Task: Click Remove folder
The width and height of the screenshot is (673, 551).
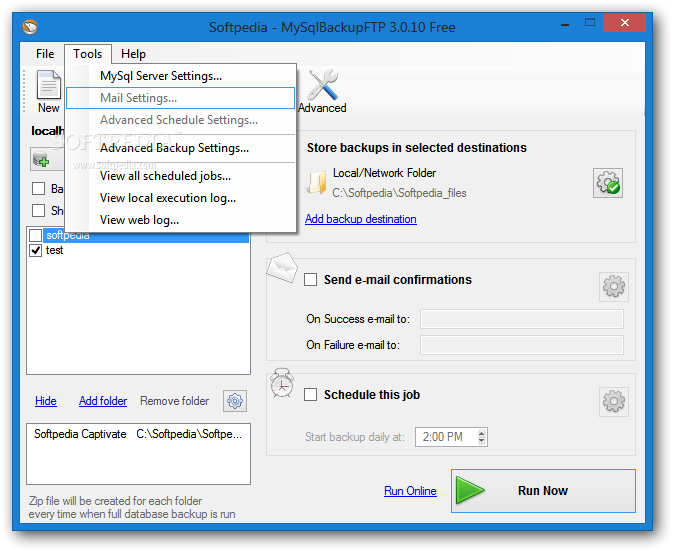Action: point(175,401)
